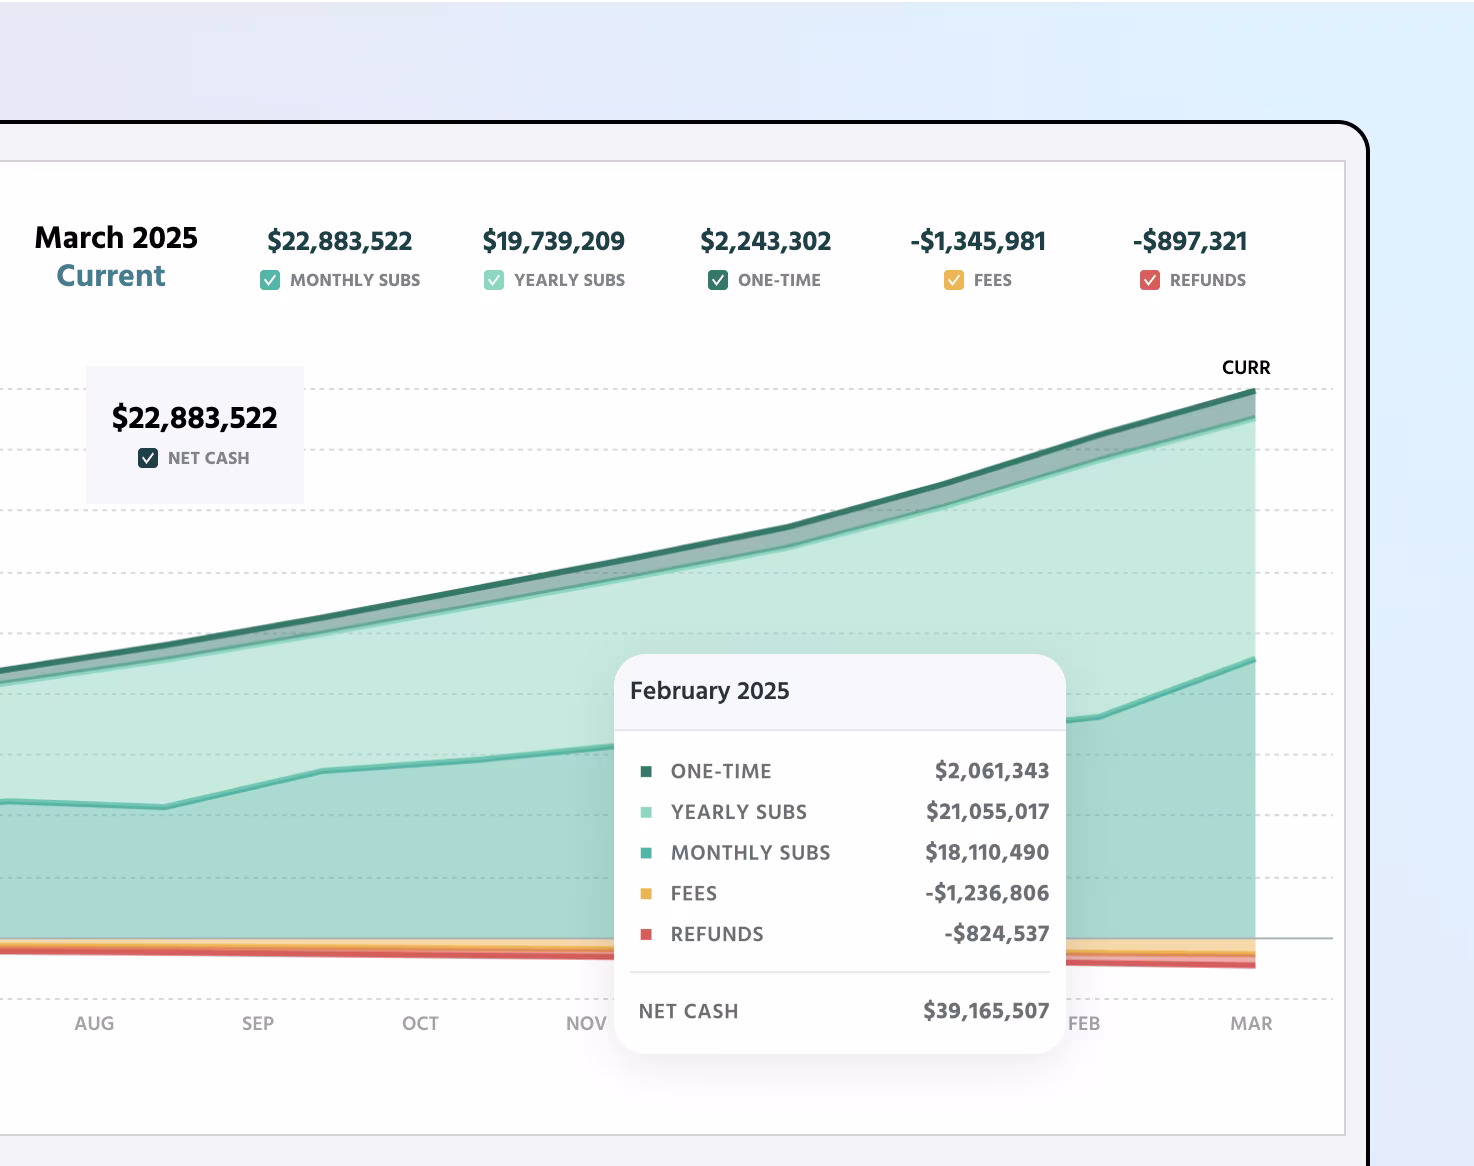Select the FEB axis label
The height and width of the screenshot is (1166, 1474).
1085,1023
